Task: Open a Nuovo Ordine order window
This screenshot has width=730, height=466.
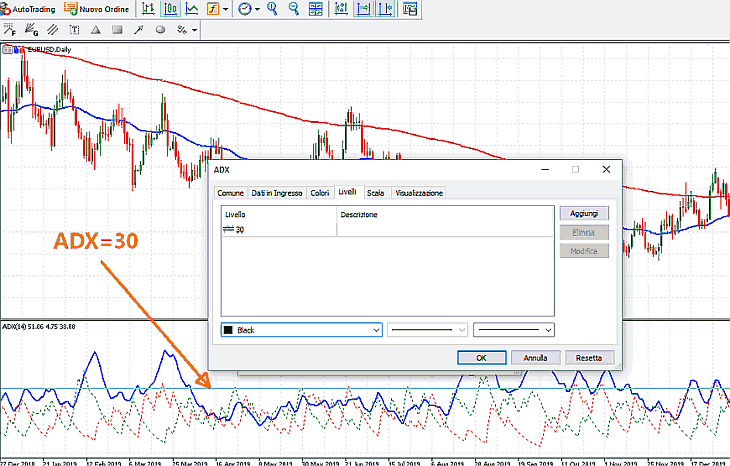Action: [95, 9]
